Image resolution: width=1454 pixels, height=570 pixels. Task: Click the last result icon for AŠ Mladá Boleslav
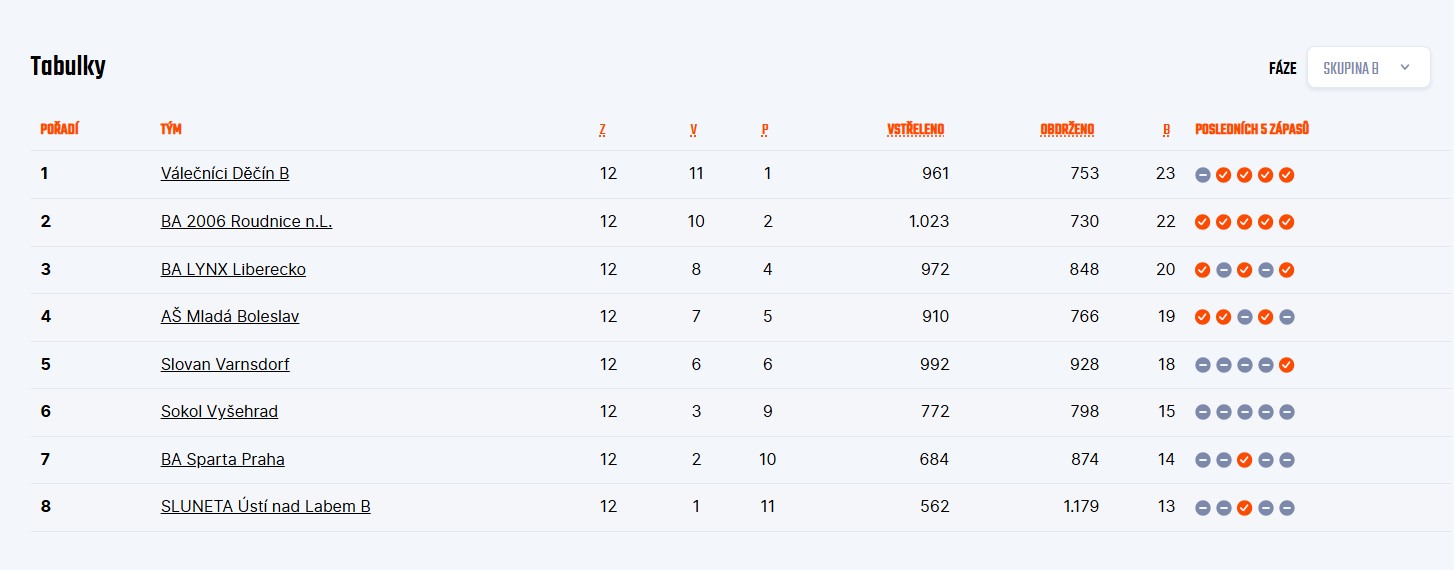(1287, 317)
